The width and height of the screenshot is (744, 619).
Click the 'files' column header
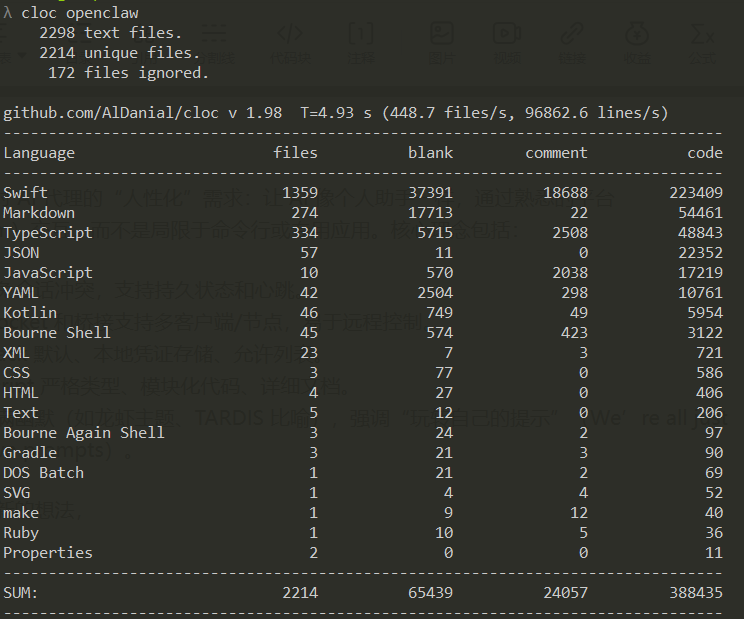pos(295,153)
